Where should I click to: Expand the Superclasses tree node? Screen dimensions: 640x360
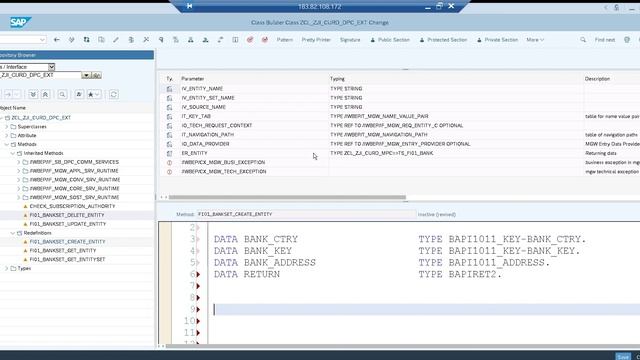(x=7, y=127)
